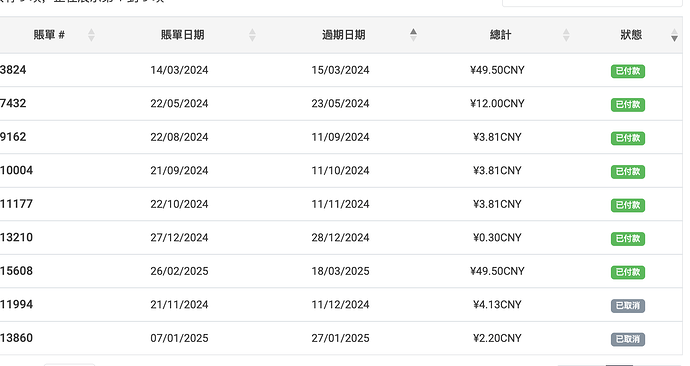Click total ¥3.81CNY of invoice 9162
690x366 pixels.
(x=497, y=137)
